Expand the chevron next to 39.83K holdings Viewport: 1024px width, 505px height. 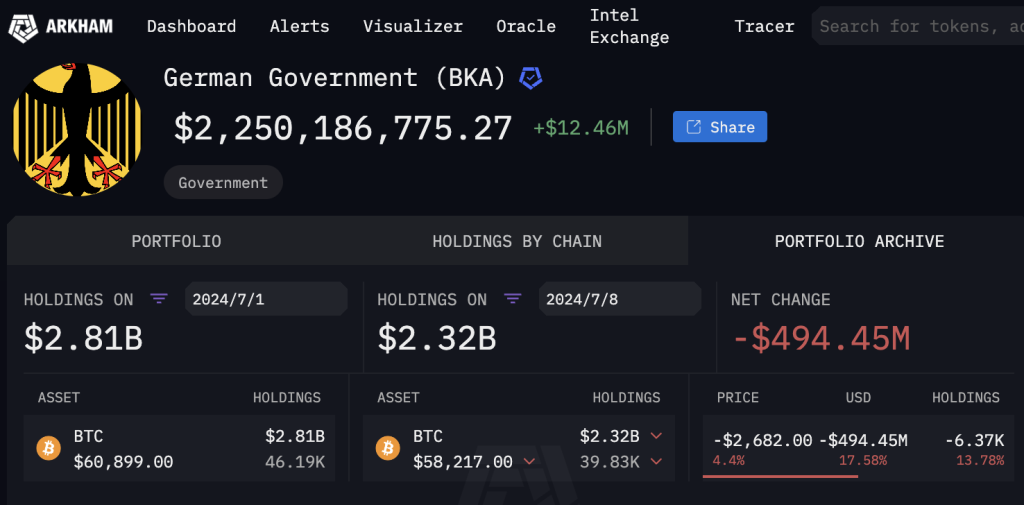pyautogui.click(x=657, y=462)
